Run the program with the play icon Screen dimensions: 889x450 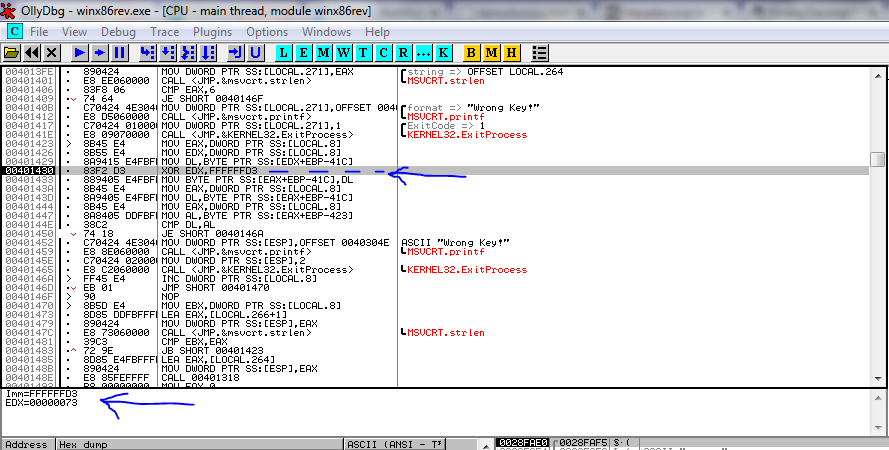(x=80, y=53)
